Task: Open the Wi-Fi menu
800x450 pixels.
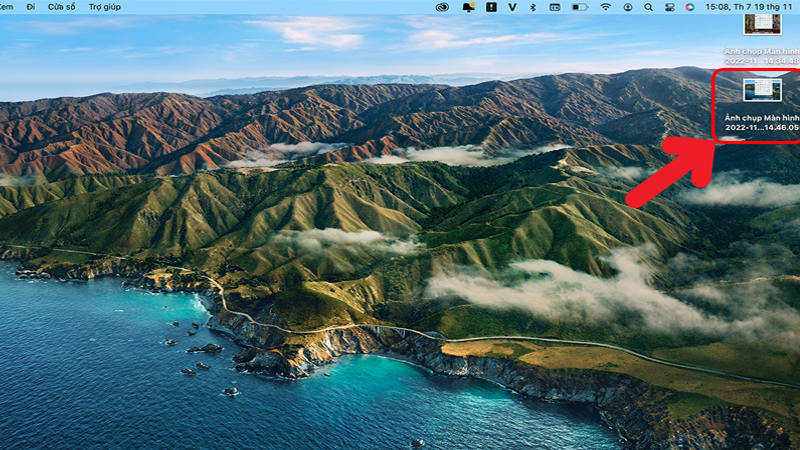Action: coord(606,7)
